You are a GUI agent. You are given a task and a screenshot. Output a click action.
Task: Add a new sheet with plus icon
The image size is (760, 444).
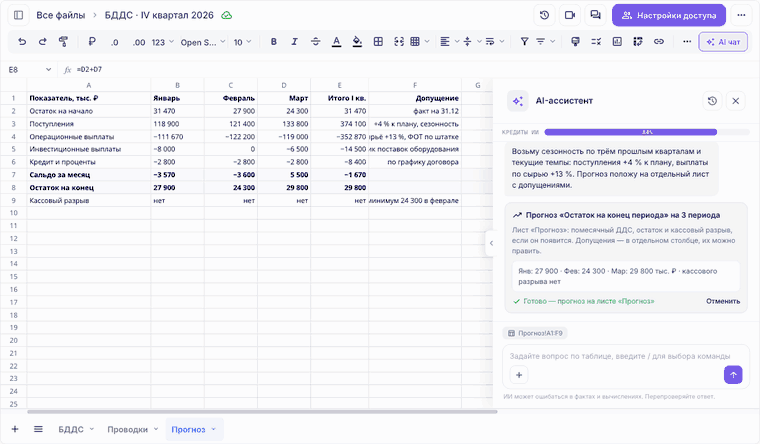[x=15, y=429]
